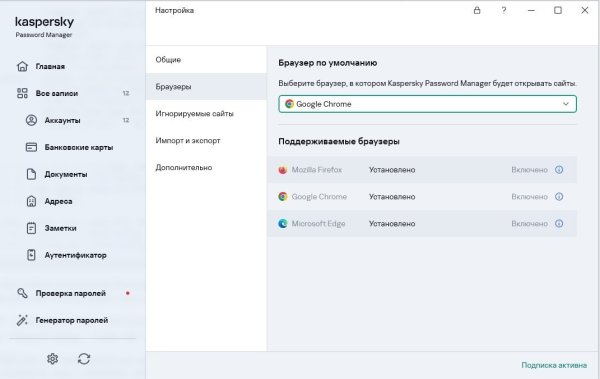This screenshot has width=600, height=379.
Task: Open the default browser dropdown
Action: click(x=427, y=104)
